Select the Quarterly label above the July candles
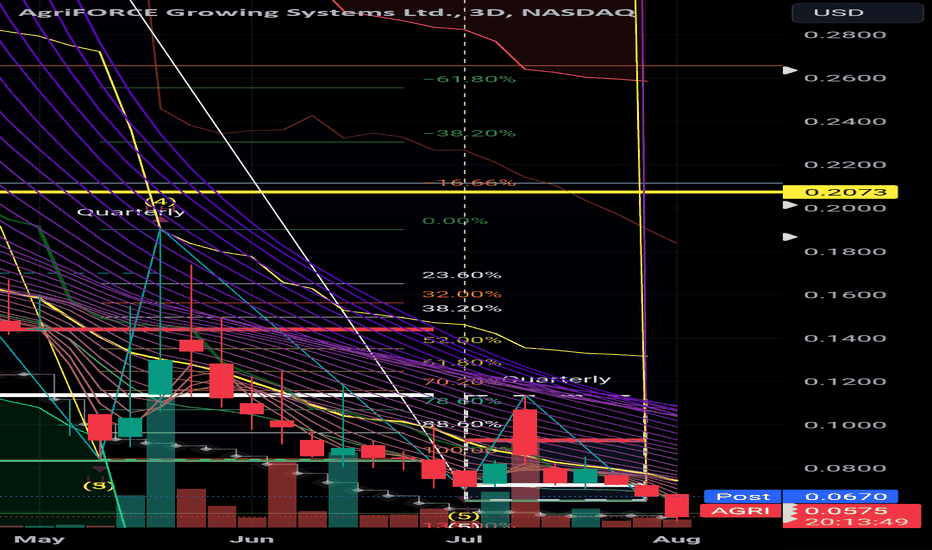Image resolution: width=932 pixels, height=550 pixels. (x=557, y=379)
